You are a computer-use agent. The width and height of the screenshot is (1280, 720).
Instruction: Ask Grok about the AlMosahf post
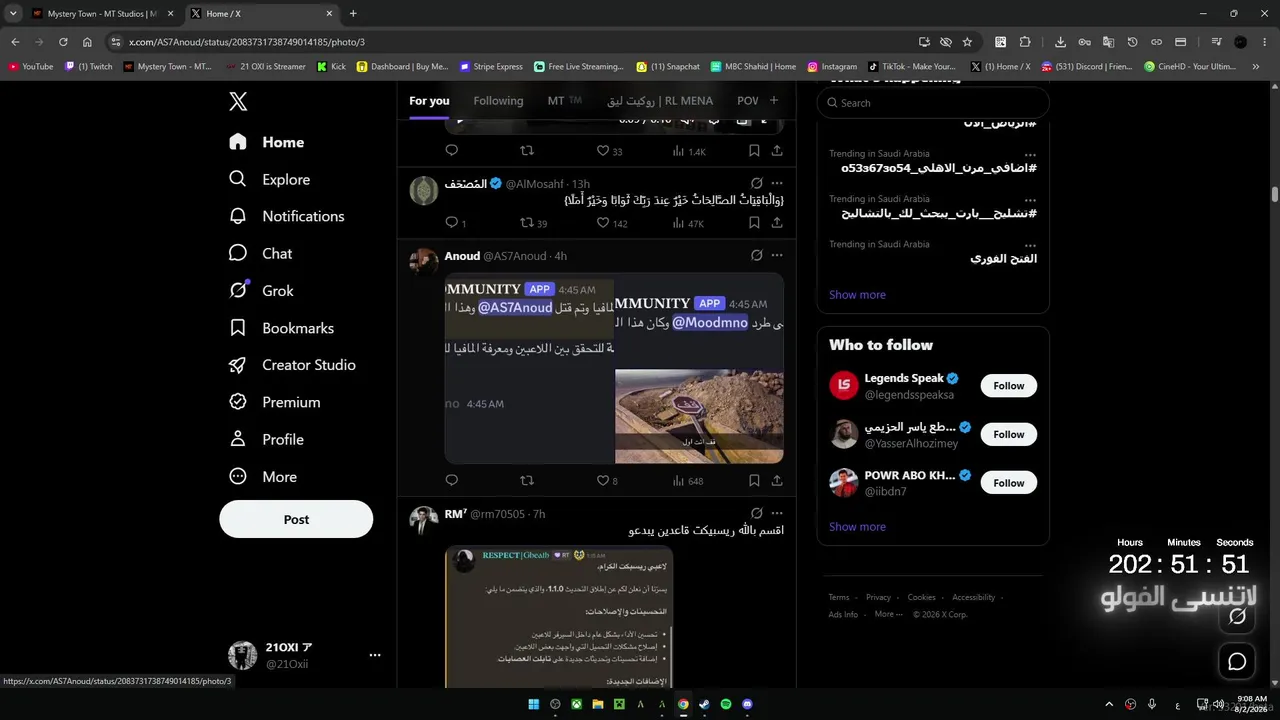(757, 183)
